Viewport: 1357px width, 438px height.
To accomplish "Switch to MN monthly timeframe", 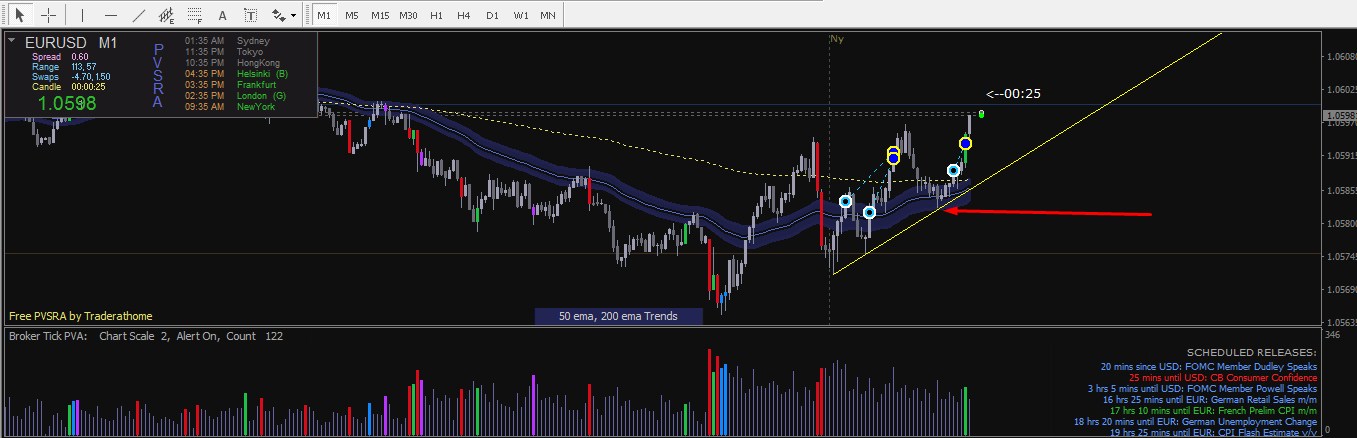I will [x=548, y=16].
